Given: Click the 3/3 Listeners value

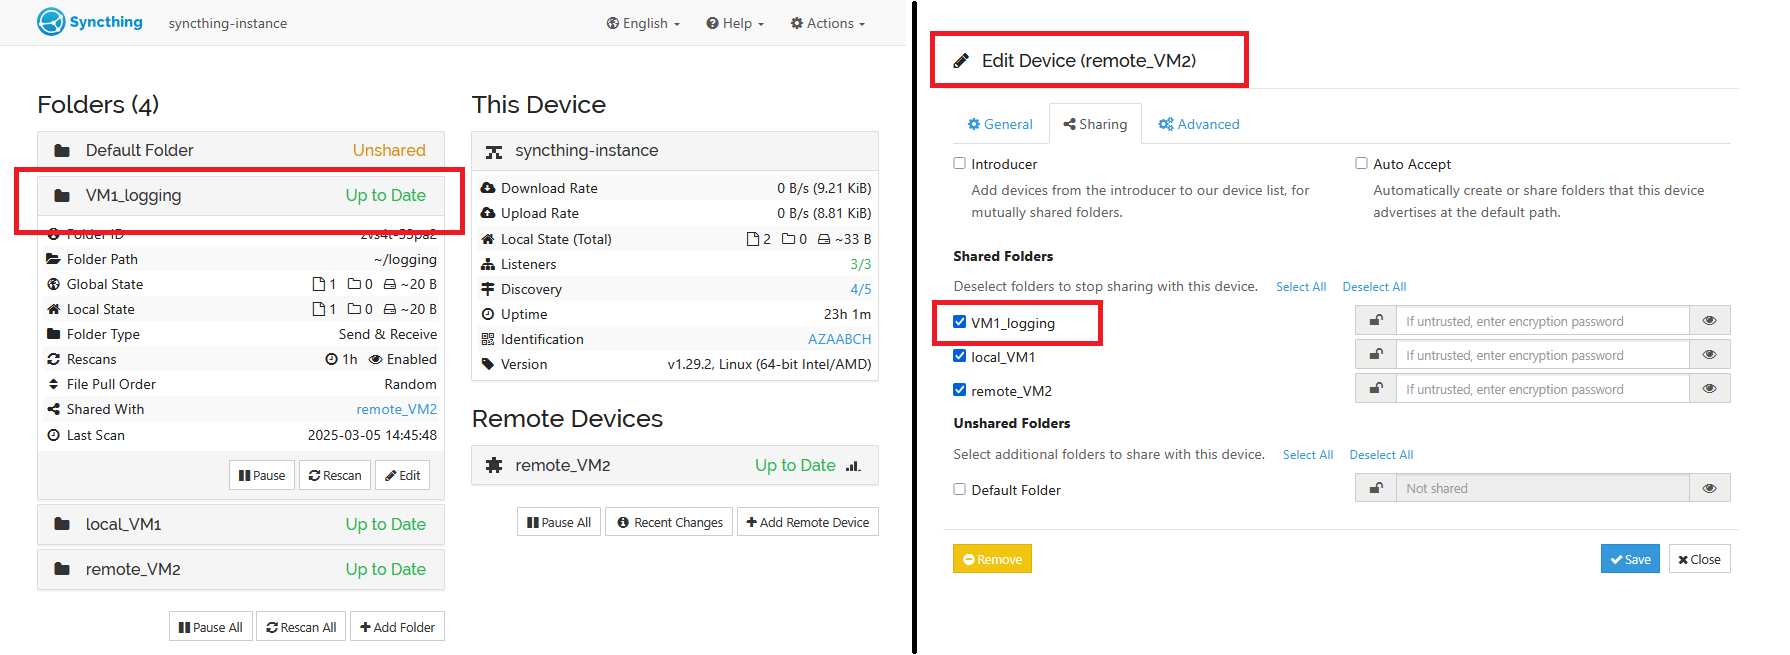Looking at the screenshot, I should click(861, 264).
